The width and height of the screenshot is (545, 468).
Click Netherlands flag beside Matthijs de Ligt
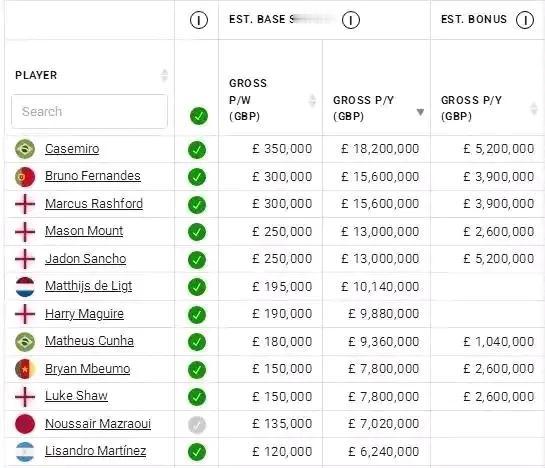pyautogui.click(x=25, y=287)
